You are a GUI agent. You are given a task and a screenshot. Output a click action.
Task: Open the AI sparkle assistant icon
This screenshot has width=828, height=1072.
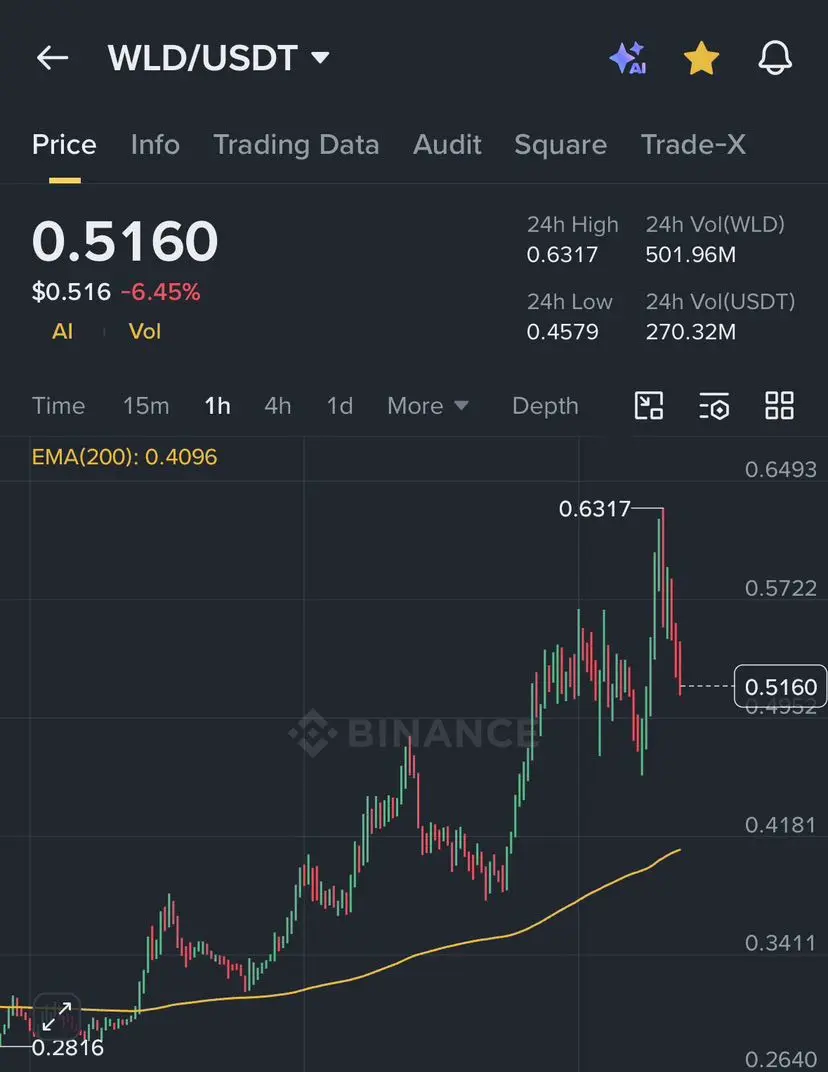point(628,57)
